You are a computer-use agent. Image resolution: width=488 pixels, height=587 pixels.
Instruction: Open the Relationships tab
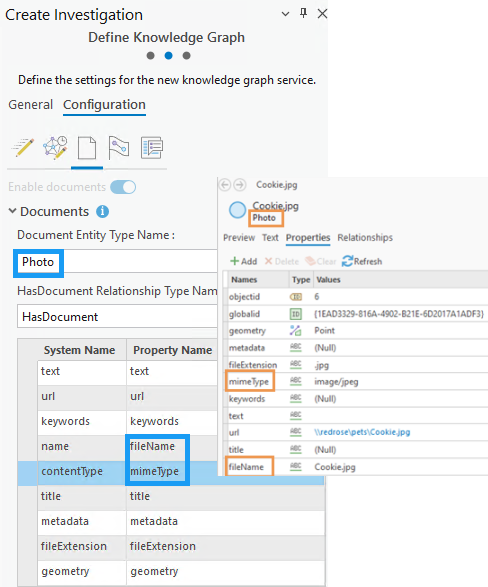(x=365, y=237)
